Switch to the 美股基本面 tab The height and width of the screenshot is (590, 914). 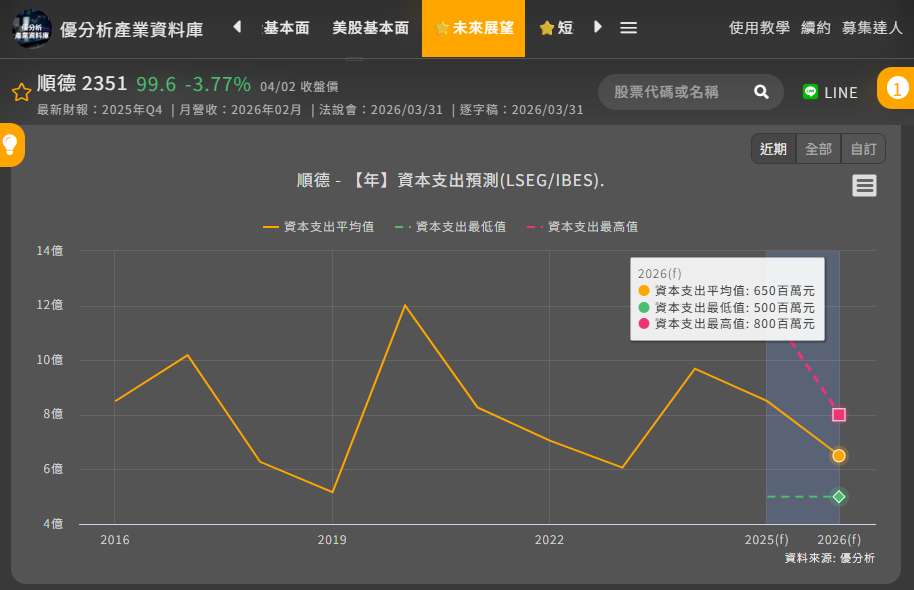pyautogui.click(x=370, y=28)
